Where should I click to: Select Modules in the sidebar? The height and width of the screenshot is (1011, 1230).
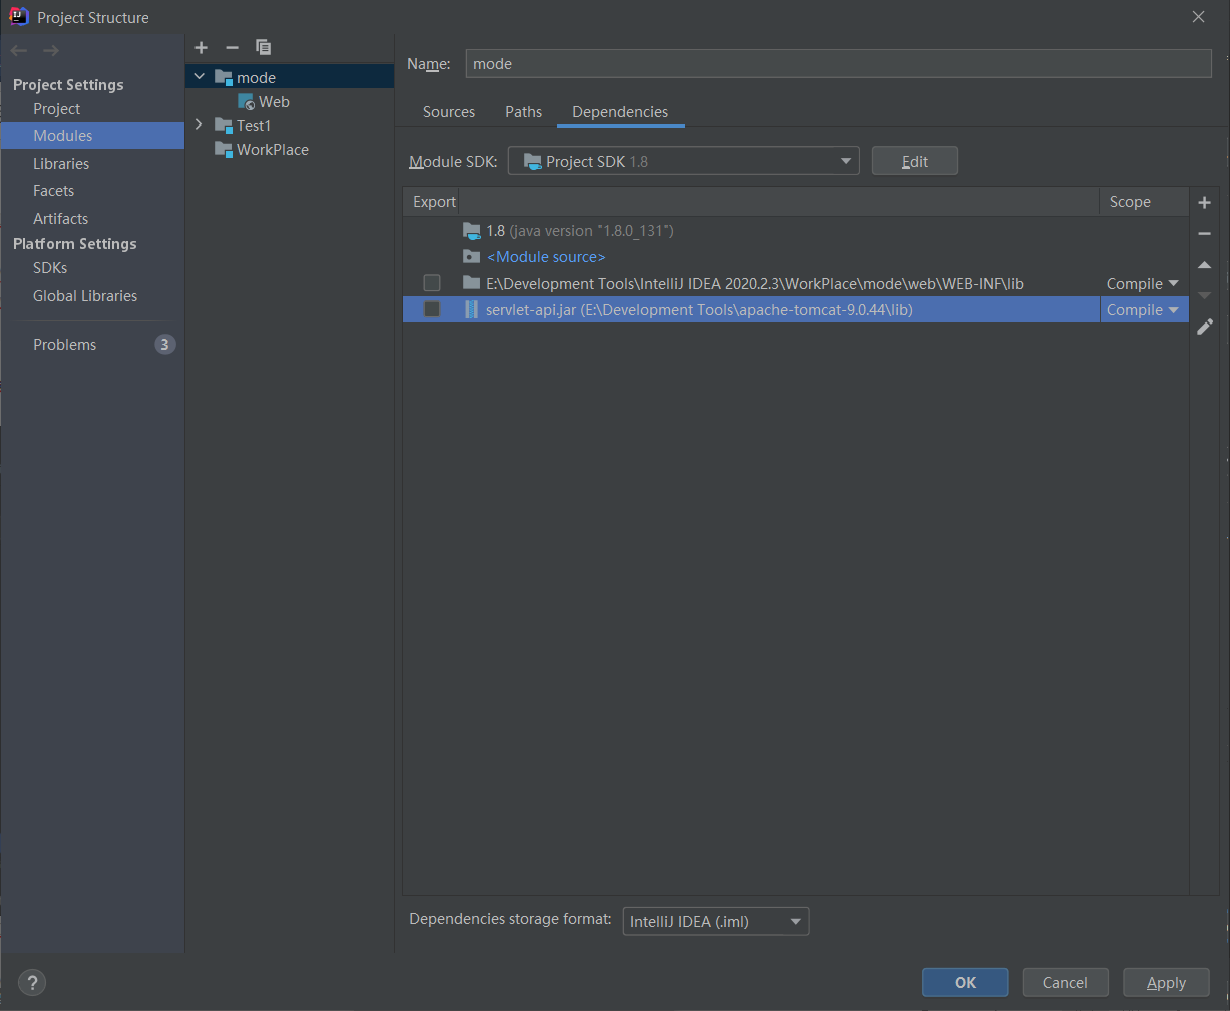[x=92, y=136]
